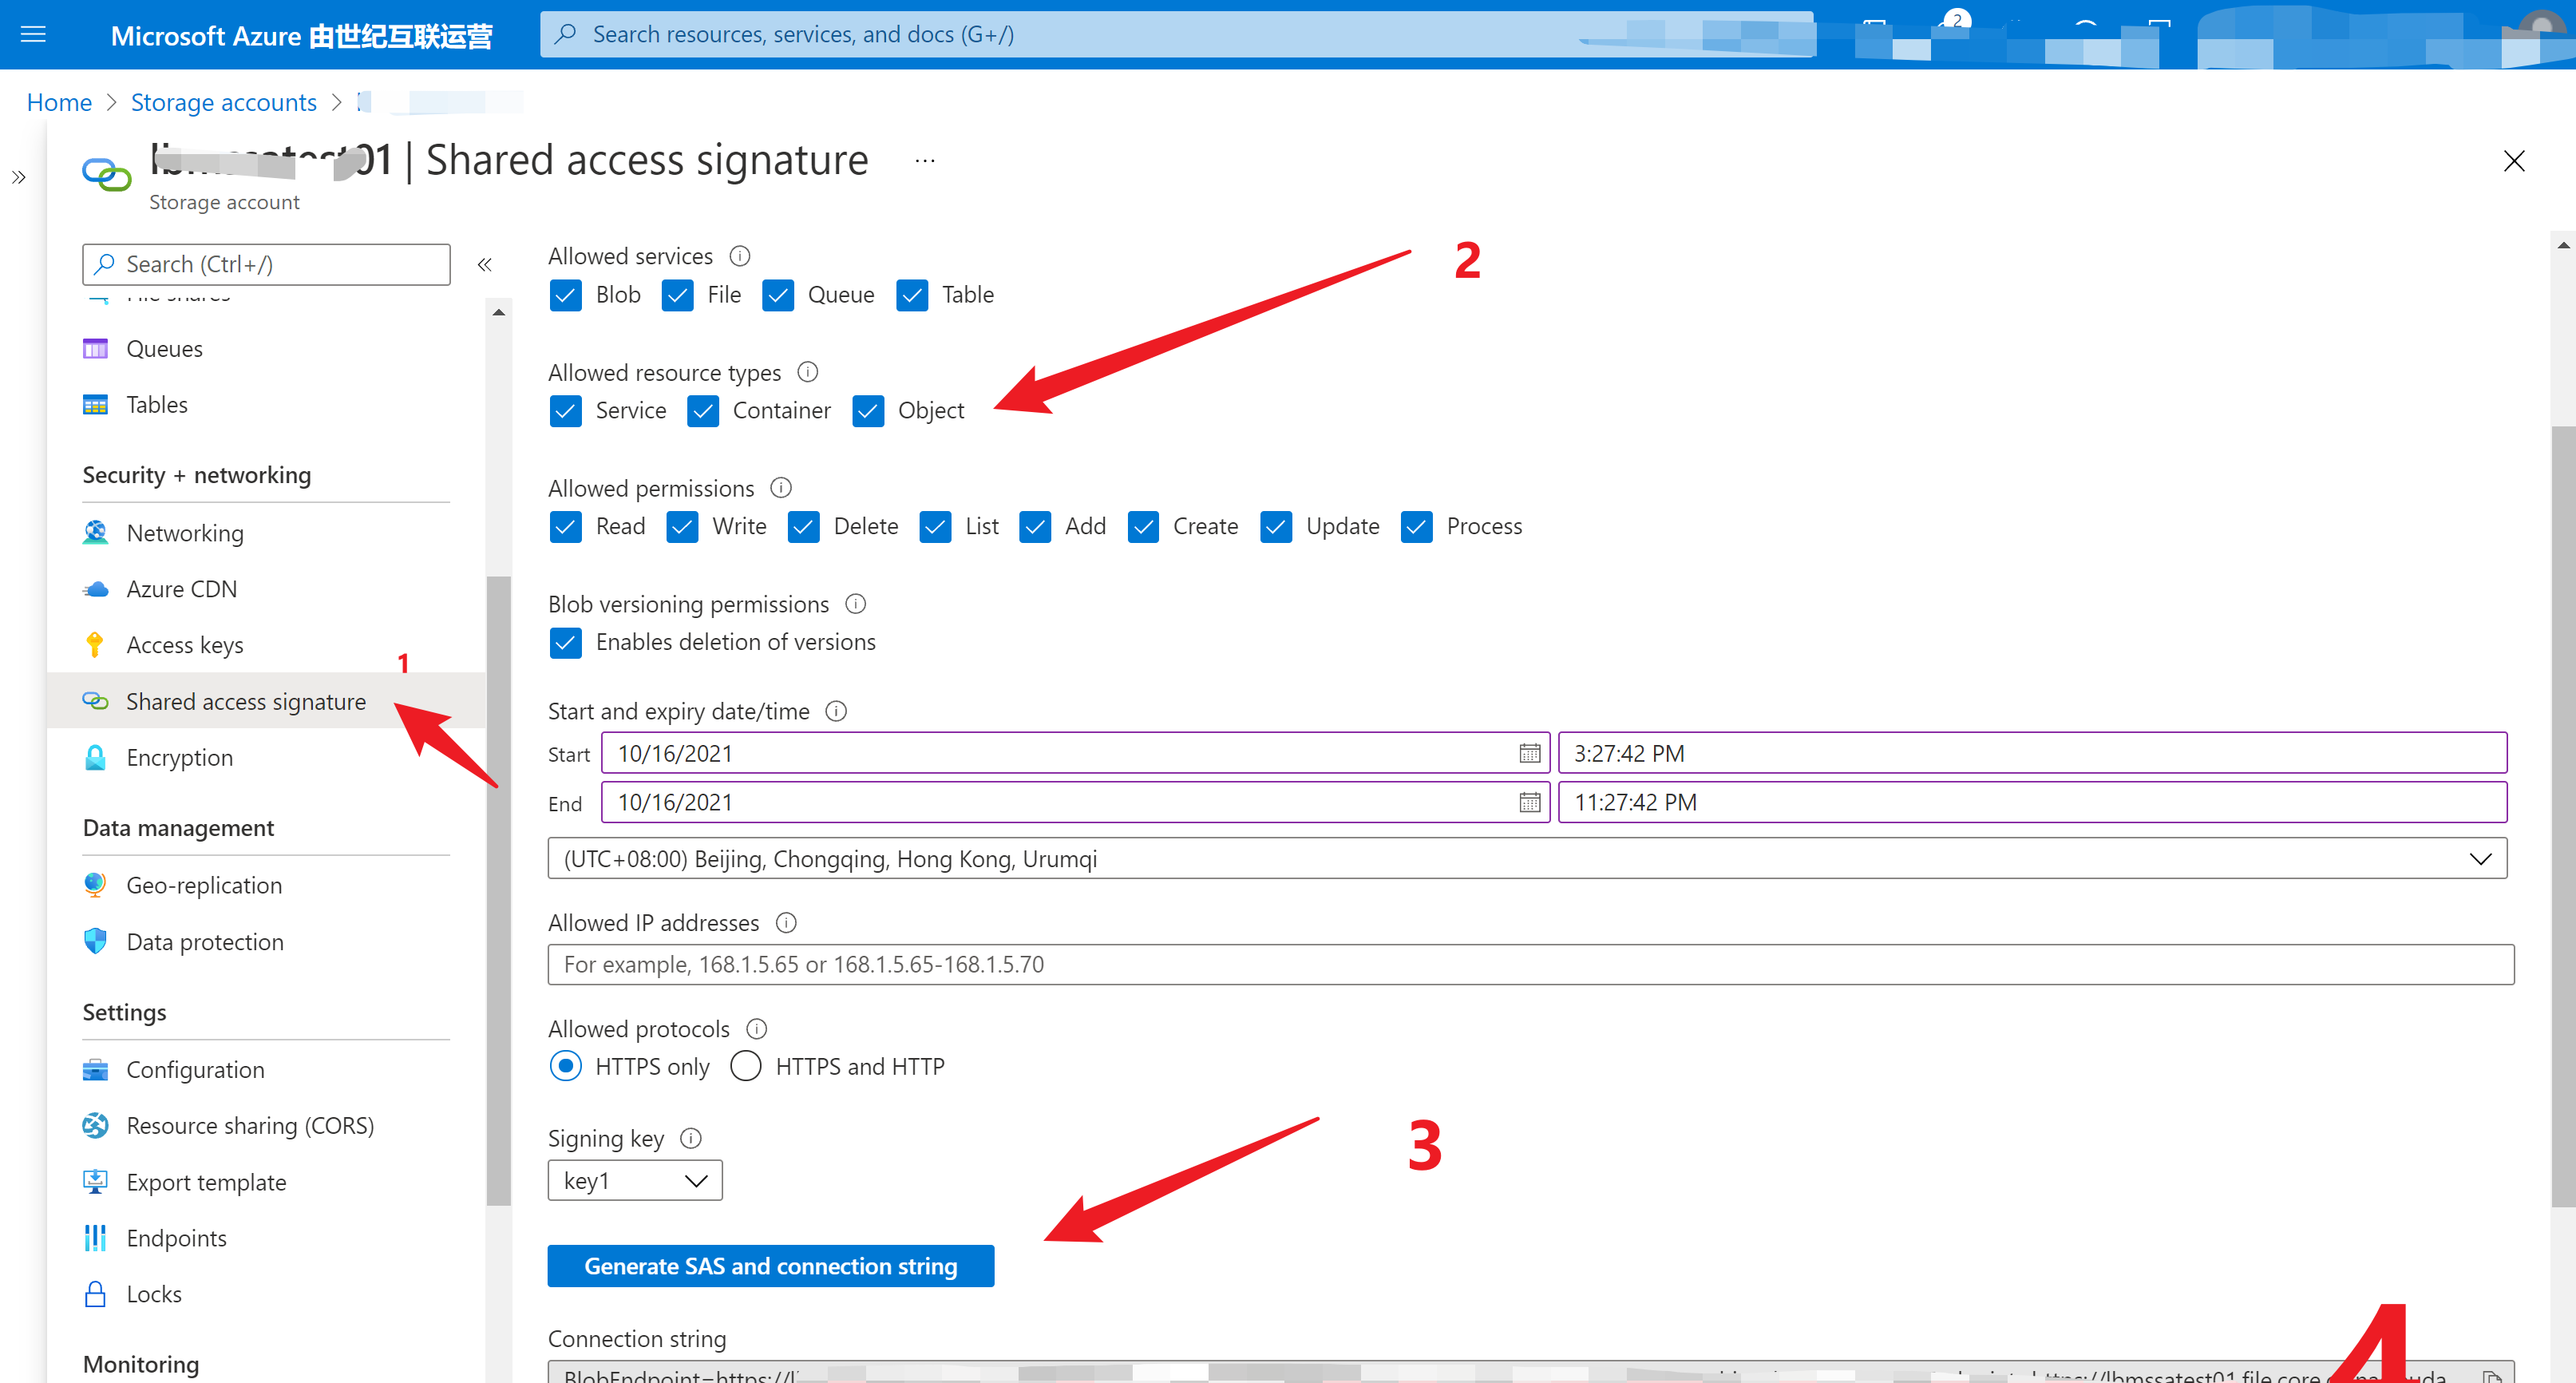The width and height of the screenshot is (2576, 1383).
Task: Click the Endpoints bars icon
Action: click(x=95, y=1238)
